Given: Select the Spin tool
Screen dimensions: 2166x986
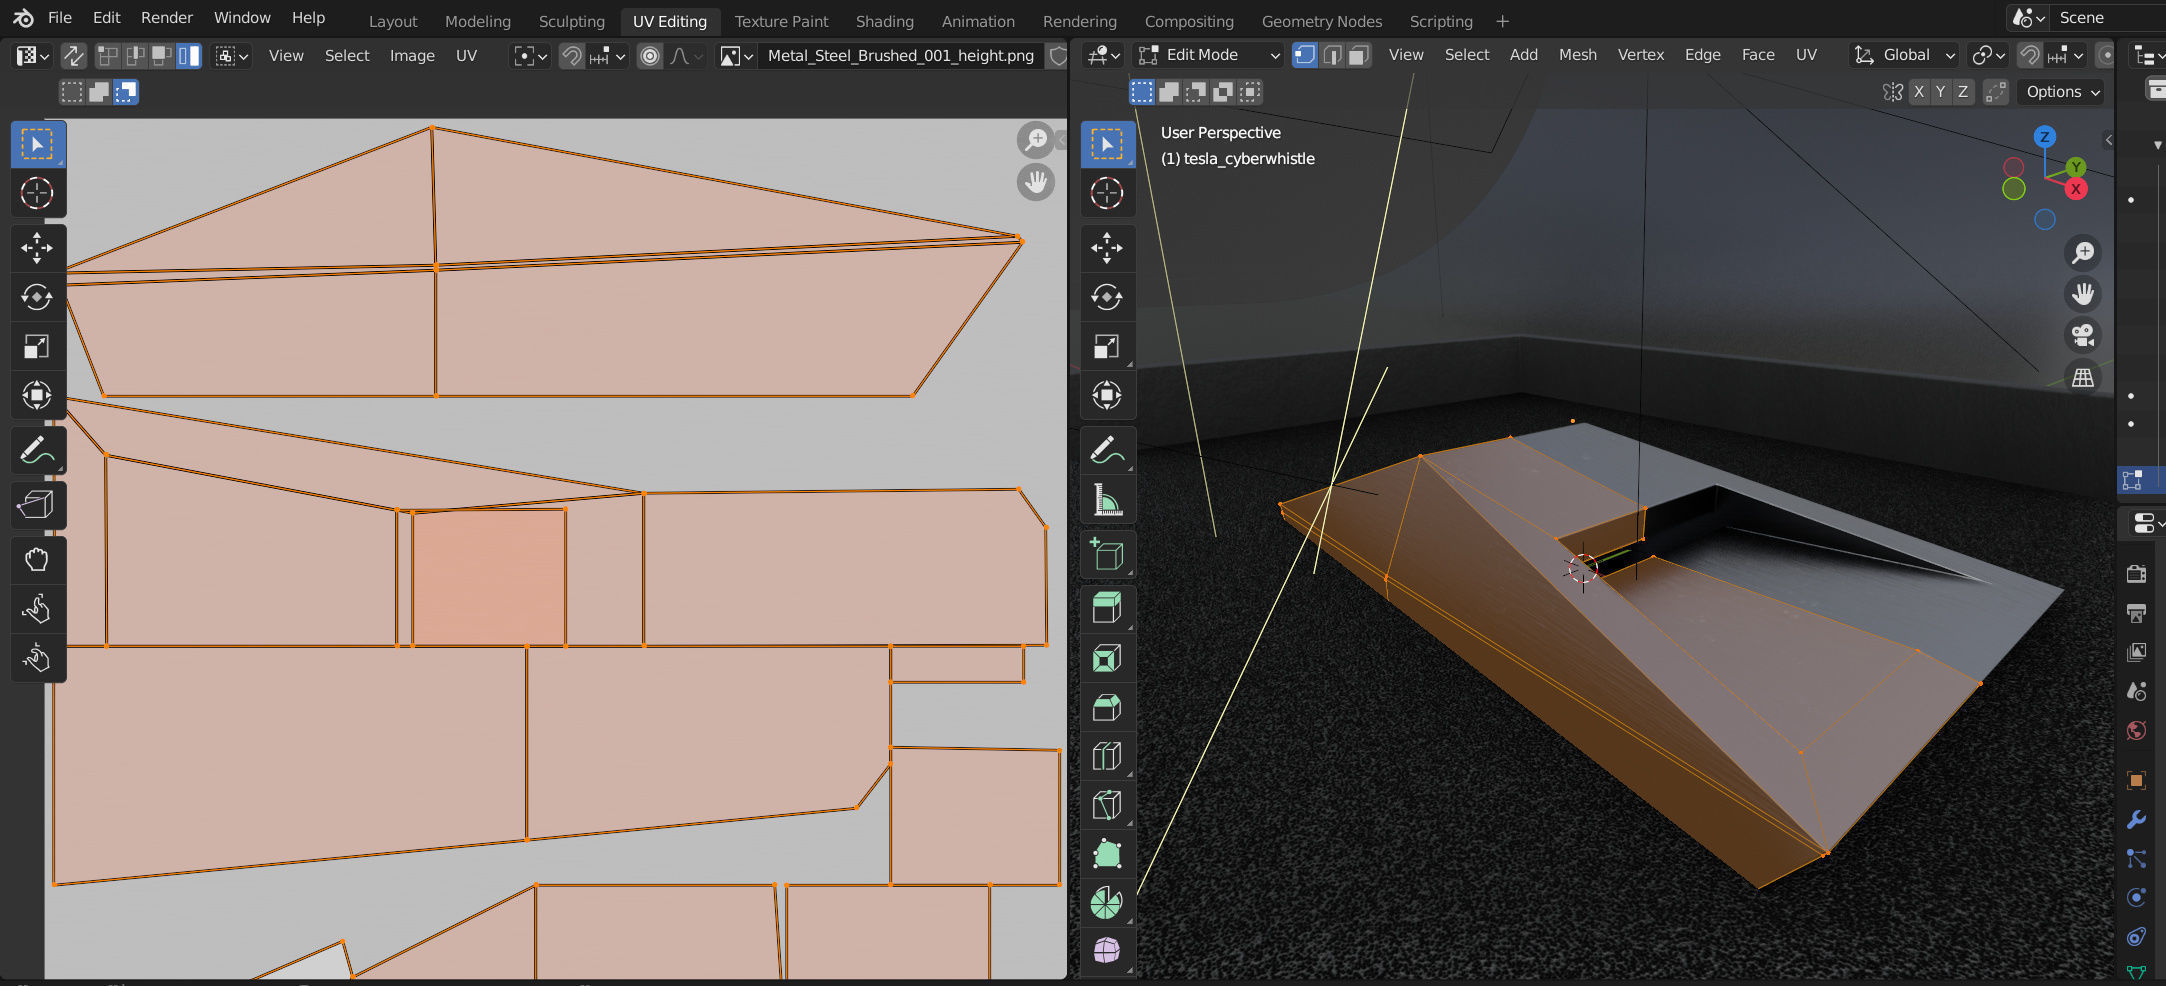Looking at the screenshot, I should pyautogui.click(x=1107, y=903).
